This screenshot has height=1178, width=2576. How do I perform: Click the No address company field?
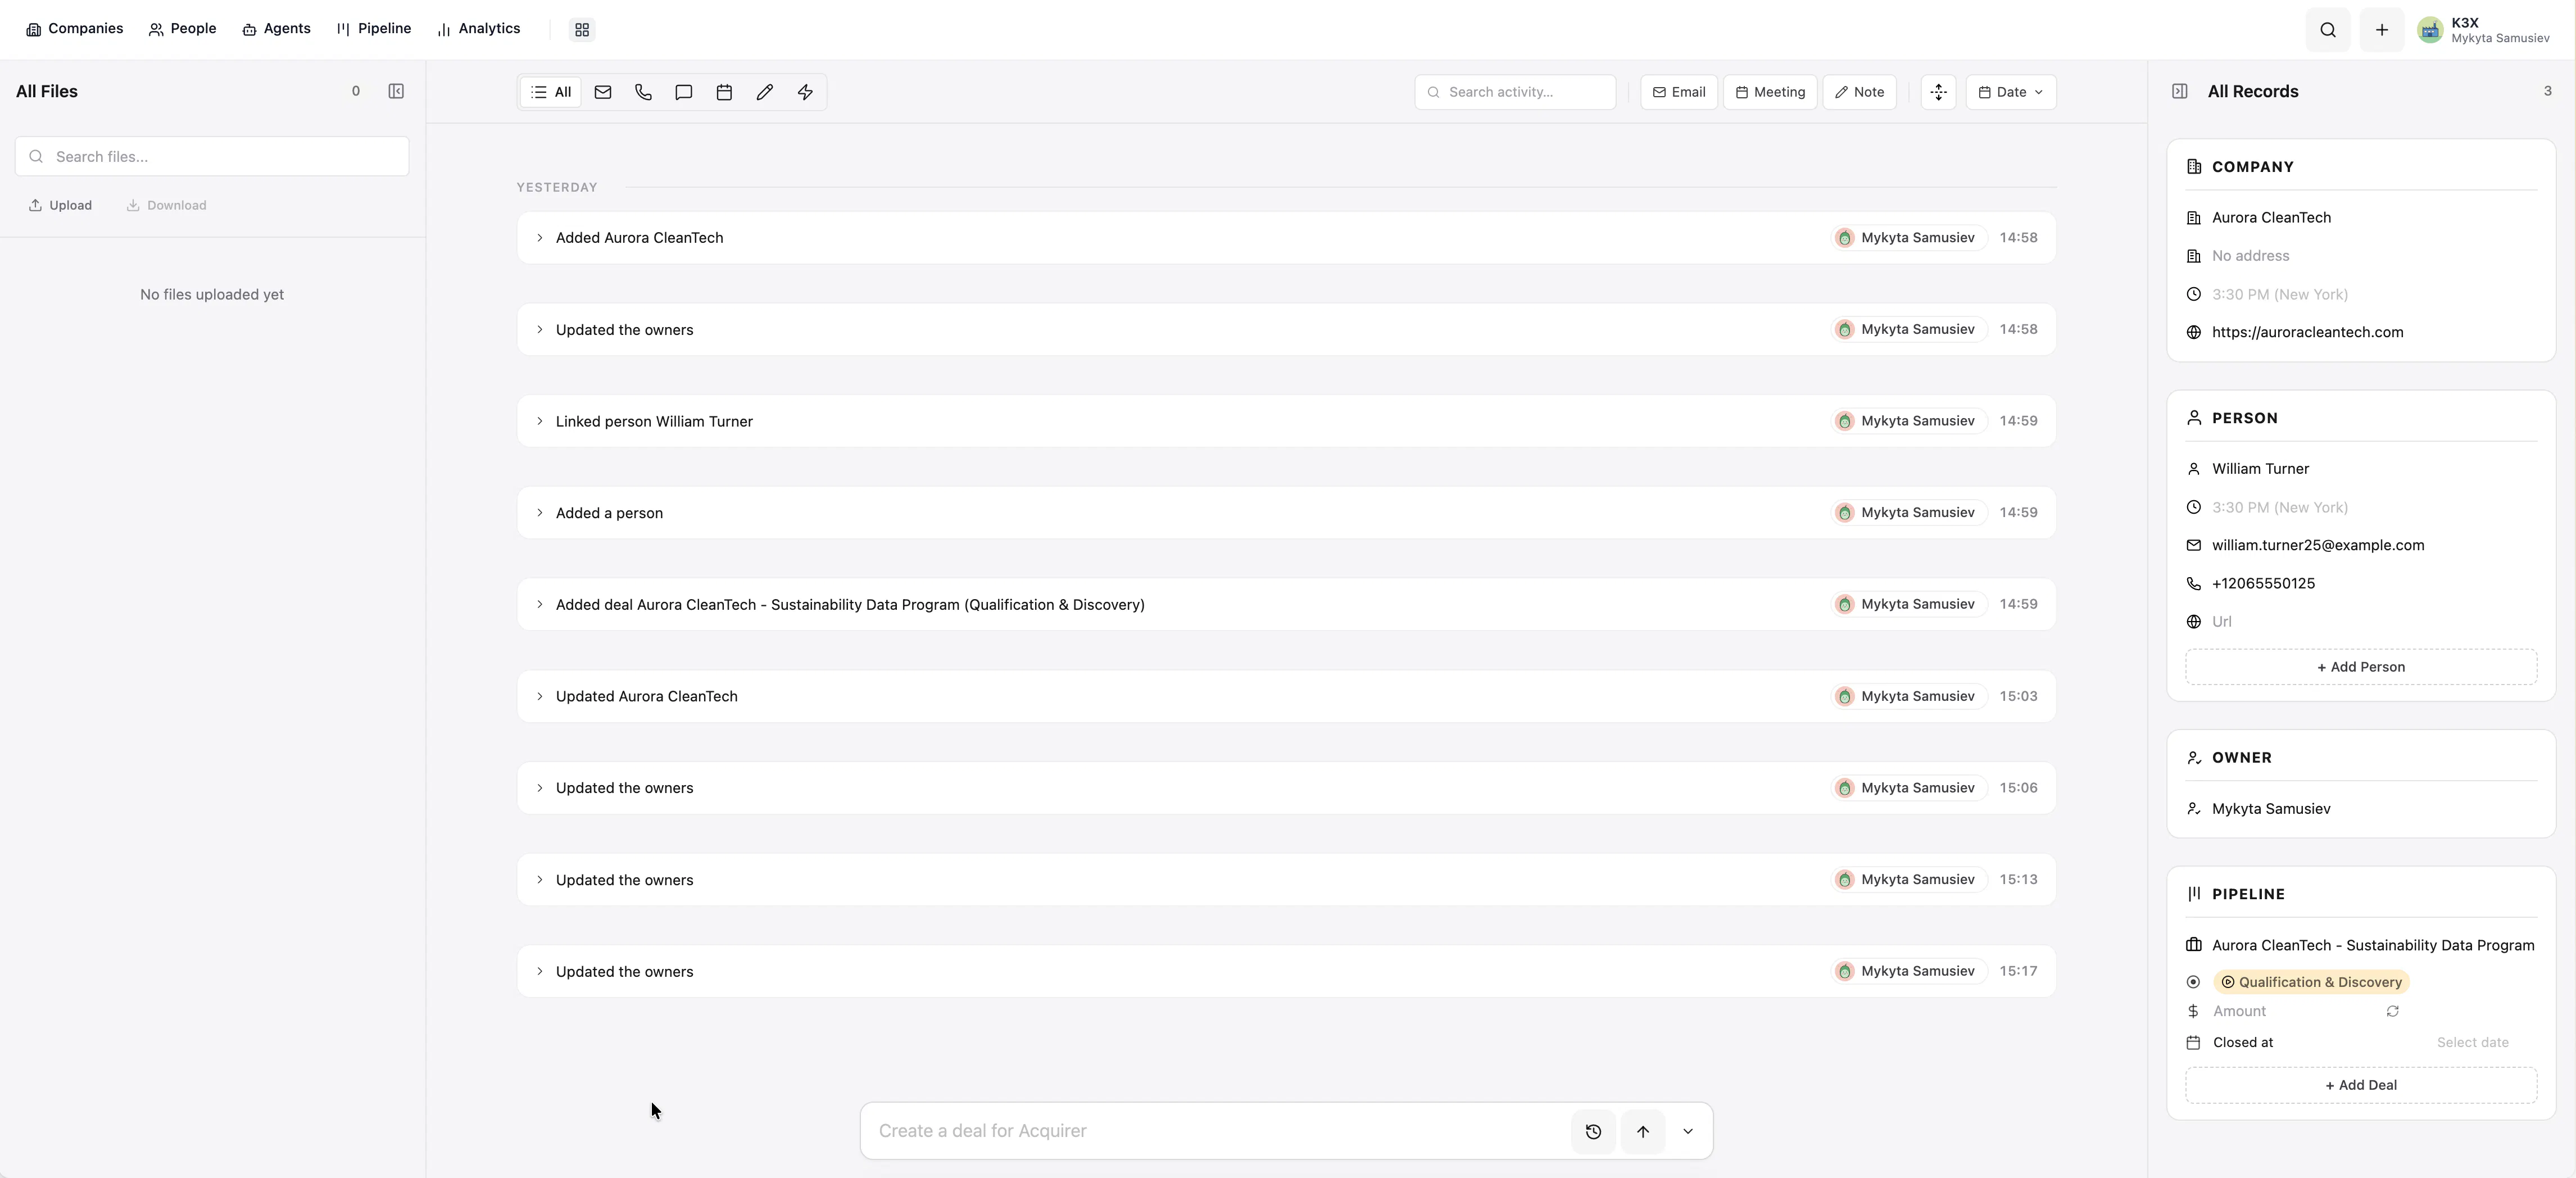(x=2250, y=256)
